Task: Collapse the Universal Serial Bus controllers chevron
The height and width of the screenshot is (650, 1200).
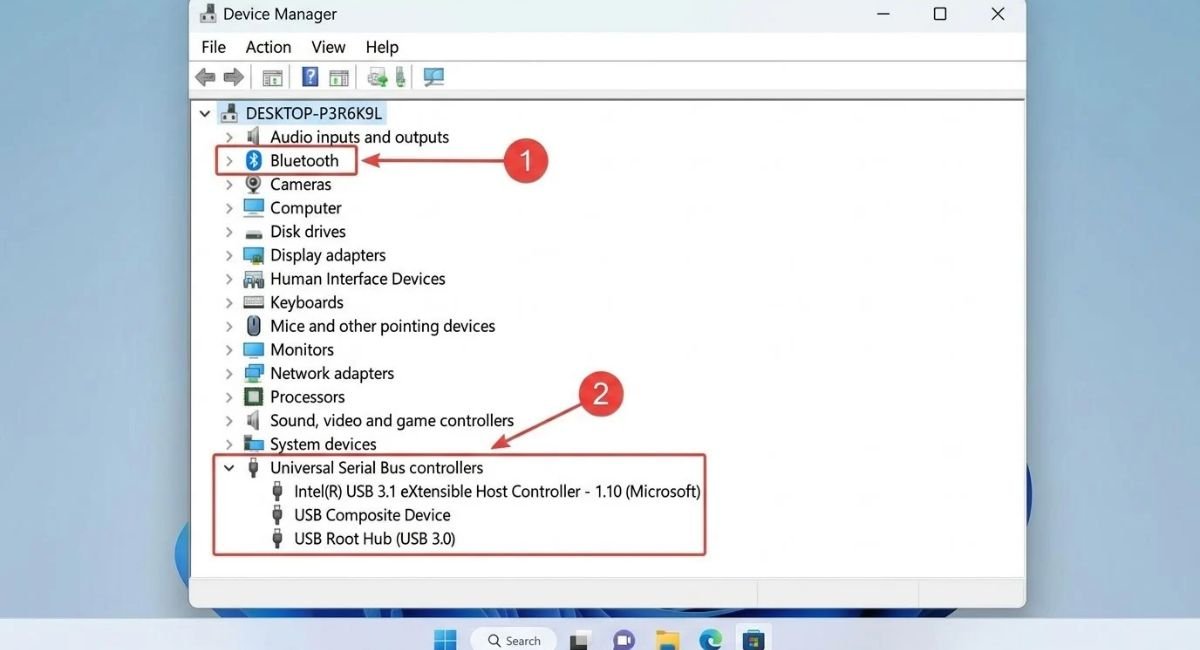Action: 229,468
